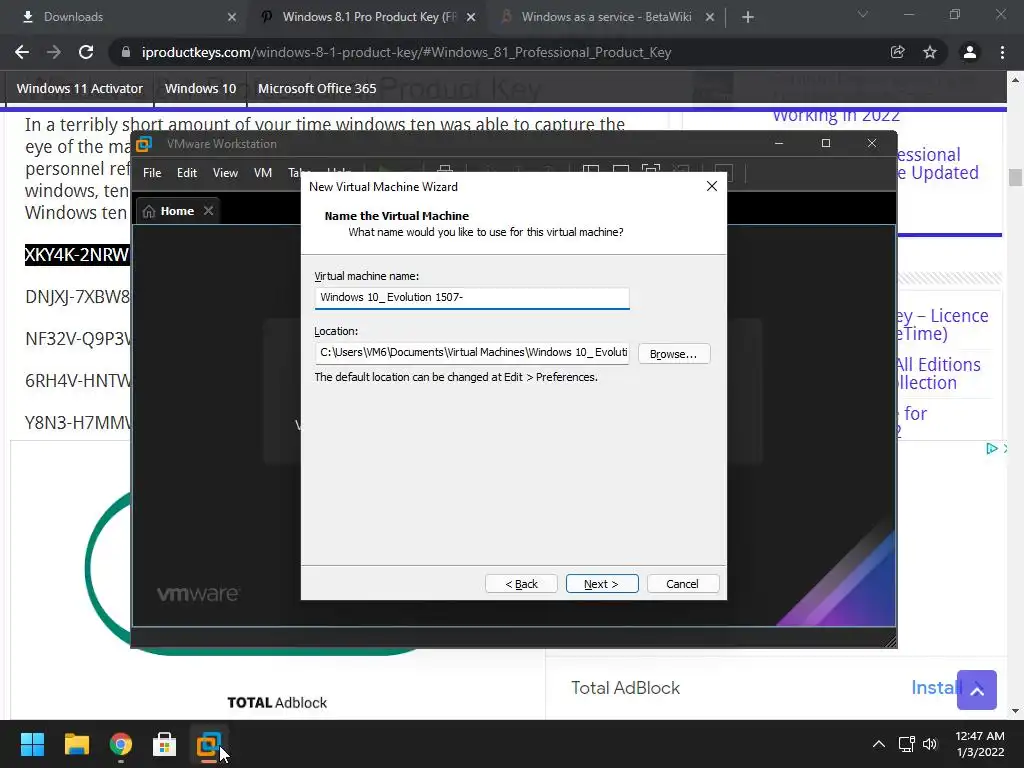Open Windows 11 Activator site menu
Image resolution: width=1024 pixels, height=768 pixels.
click(80, 88)
